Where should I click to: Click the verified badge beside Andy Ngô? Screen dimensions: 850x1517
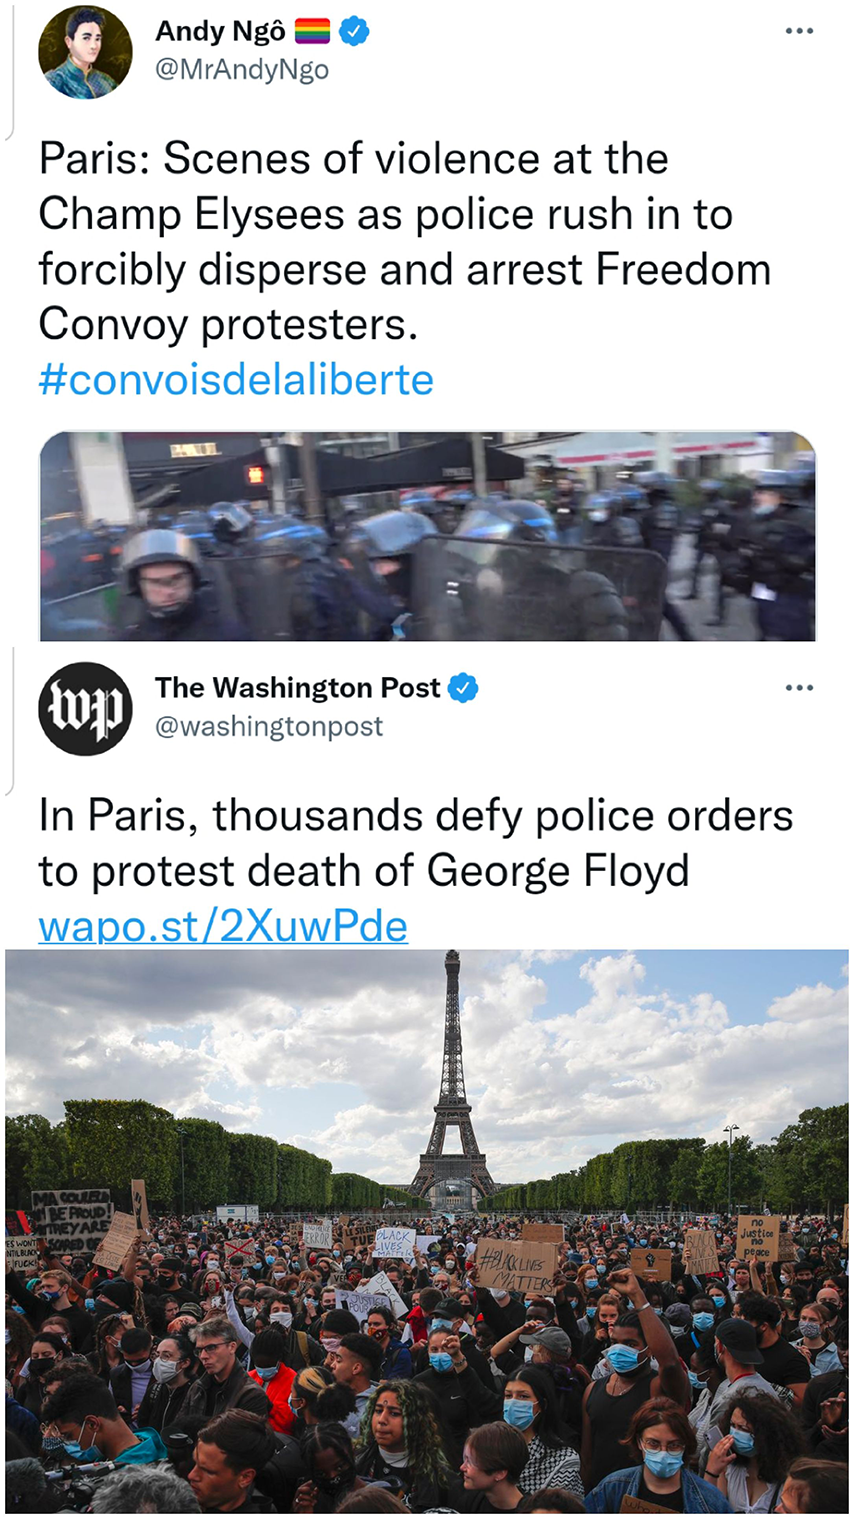pos(354,32)
